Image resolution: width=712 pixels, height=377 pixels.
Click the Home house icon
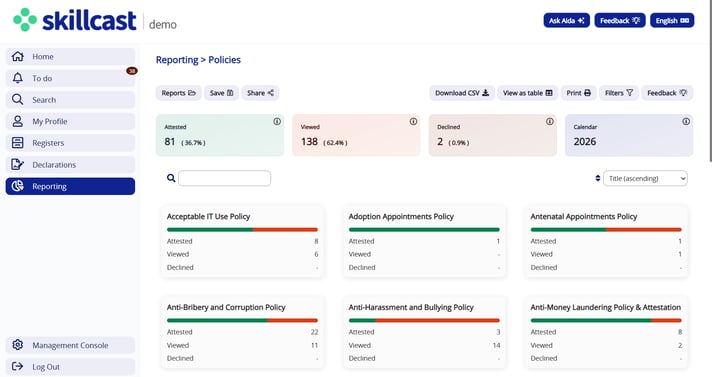point(18,56)
